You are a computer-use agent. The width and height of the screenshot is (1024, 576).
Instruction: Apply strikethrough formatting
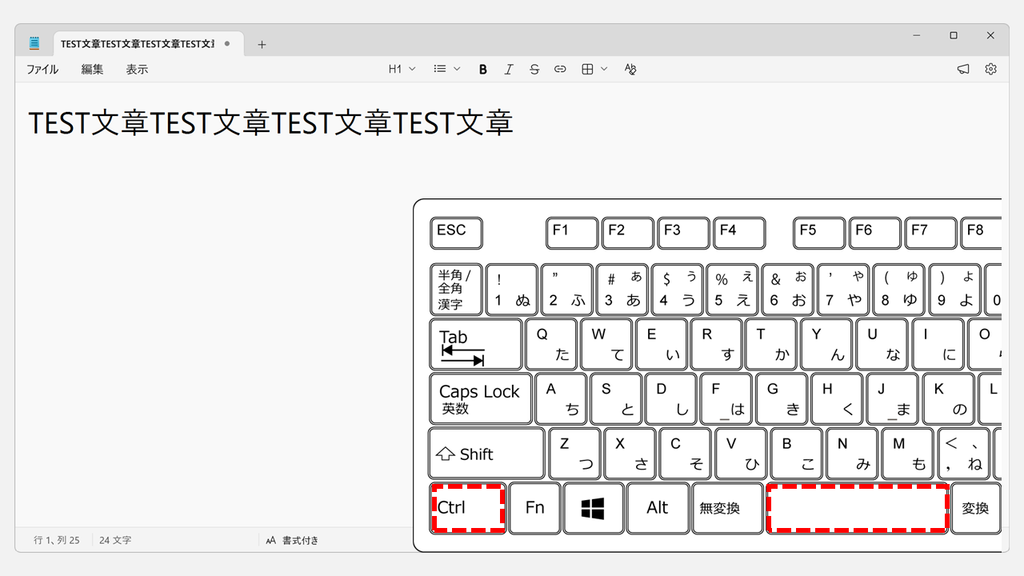tap(534, 69)
